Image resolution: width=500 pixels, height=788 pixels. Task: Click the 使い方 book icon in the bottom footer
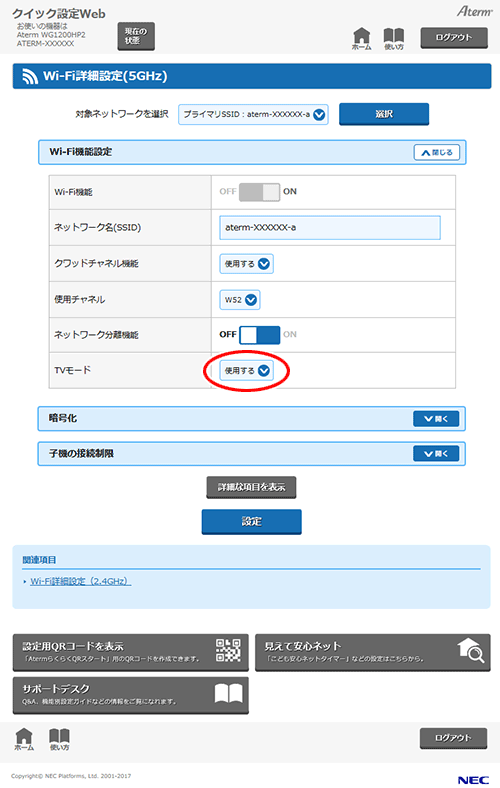point(59,739)
